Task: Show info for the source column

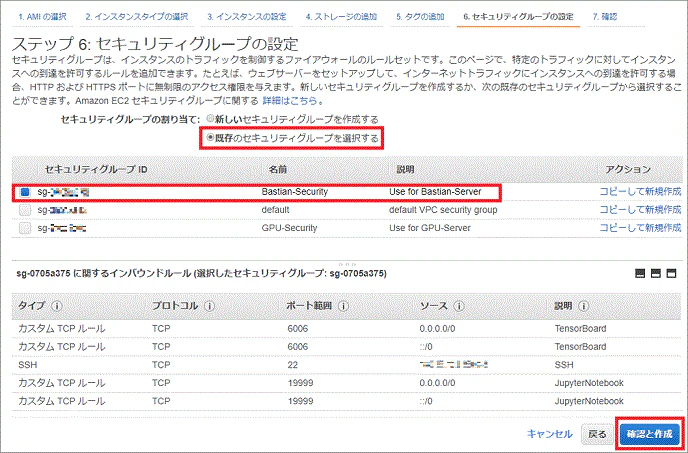Action: tap(459, 306)
